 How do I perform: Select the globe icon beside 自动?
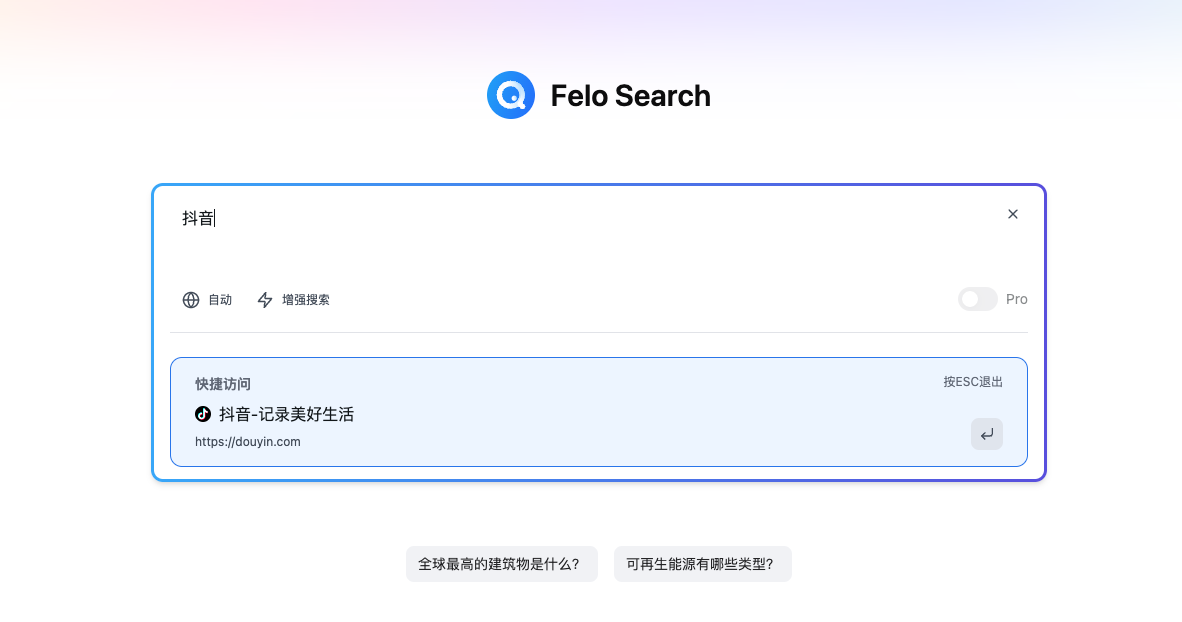190,299
